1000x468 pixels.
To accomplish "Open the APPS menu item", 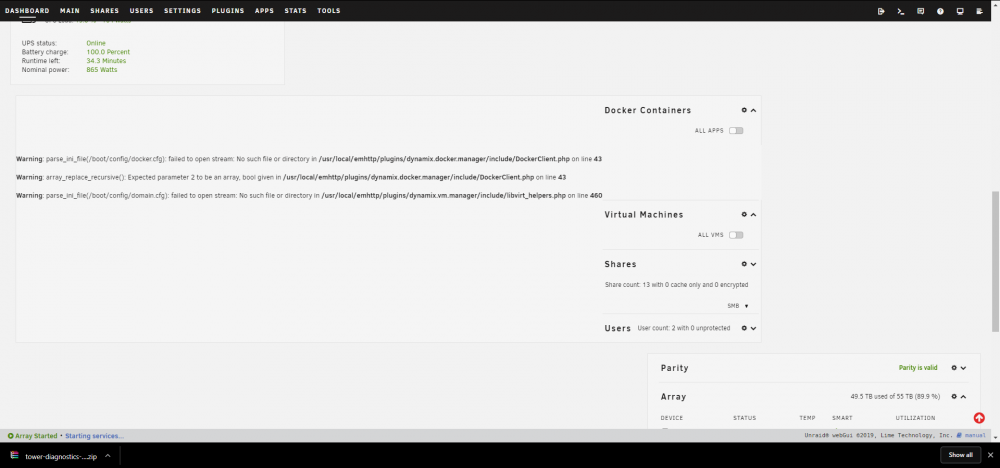I will click(264, 11).
